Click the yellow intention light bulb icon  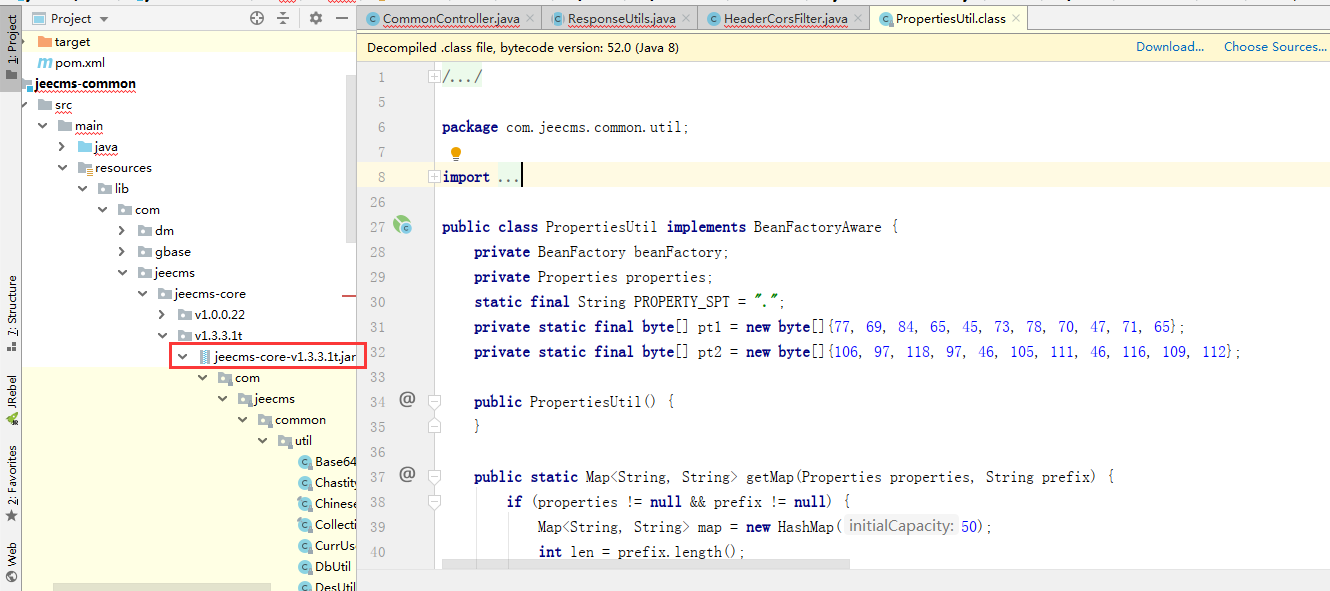coord(456,153)
